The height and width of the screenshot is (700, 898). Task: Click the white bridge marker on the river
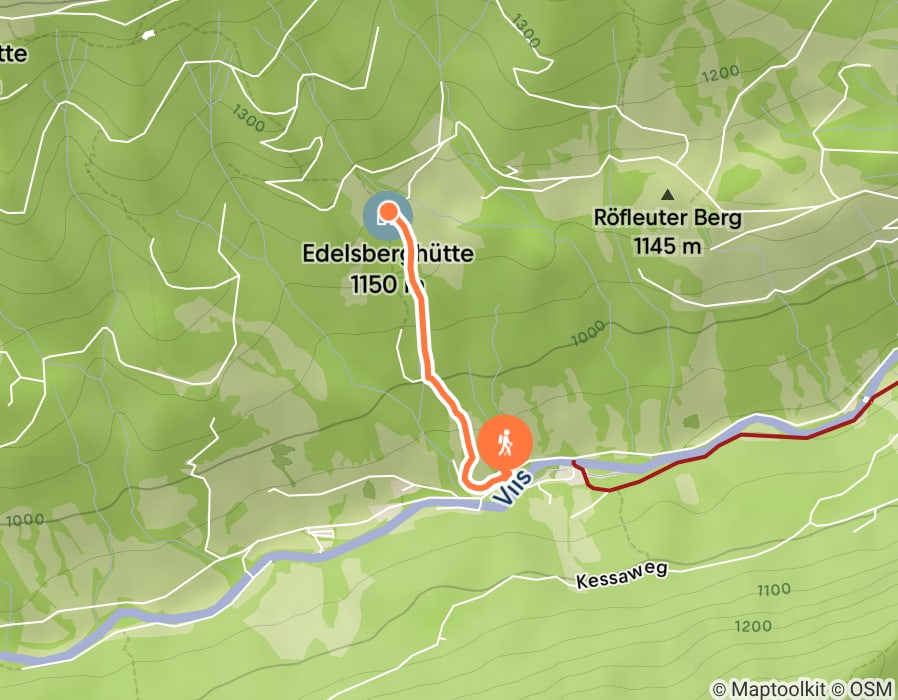pos(867,399)
